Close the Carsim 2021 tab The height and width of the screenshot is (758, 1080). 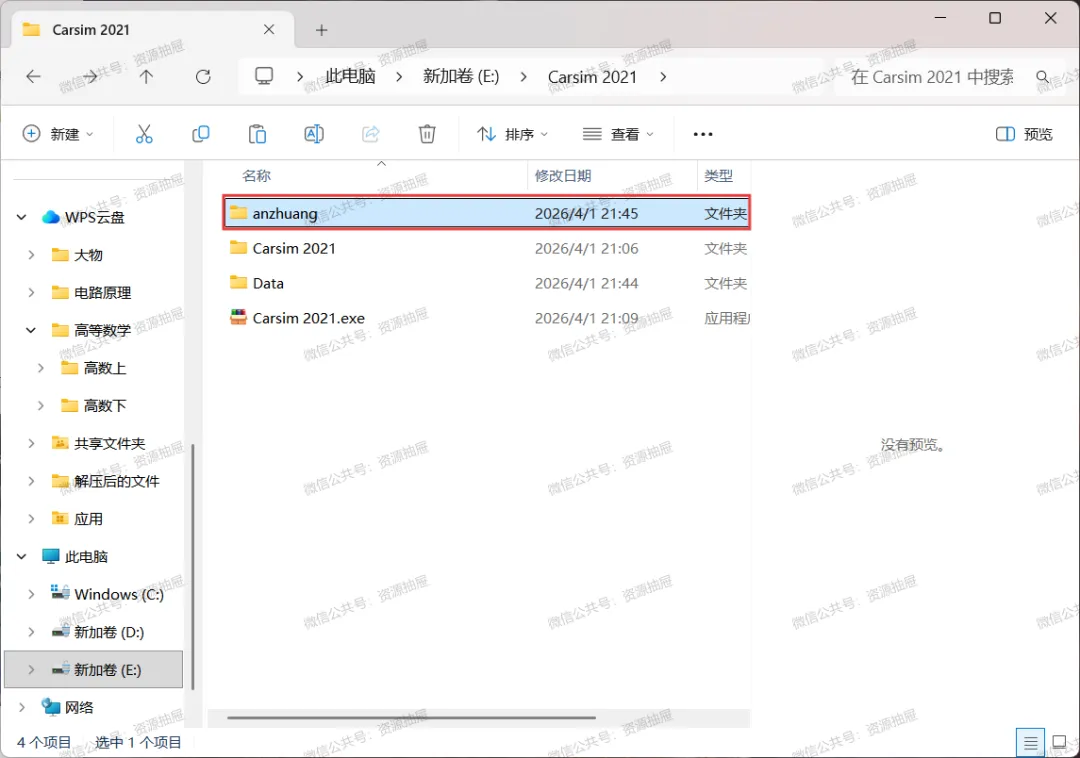click(x=269, y=30)
